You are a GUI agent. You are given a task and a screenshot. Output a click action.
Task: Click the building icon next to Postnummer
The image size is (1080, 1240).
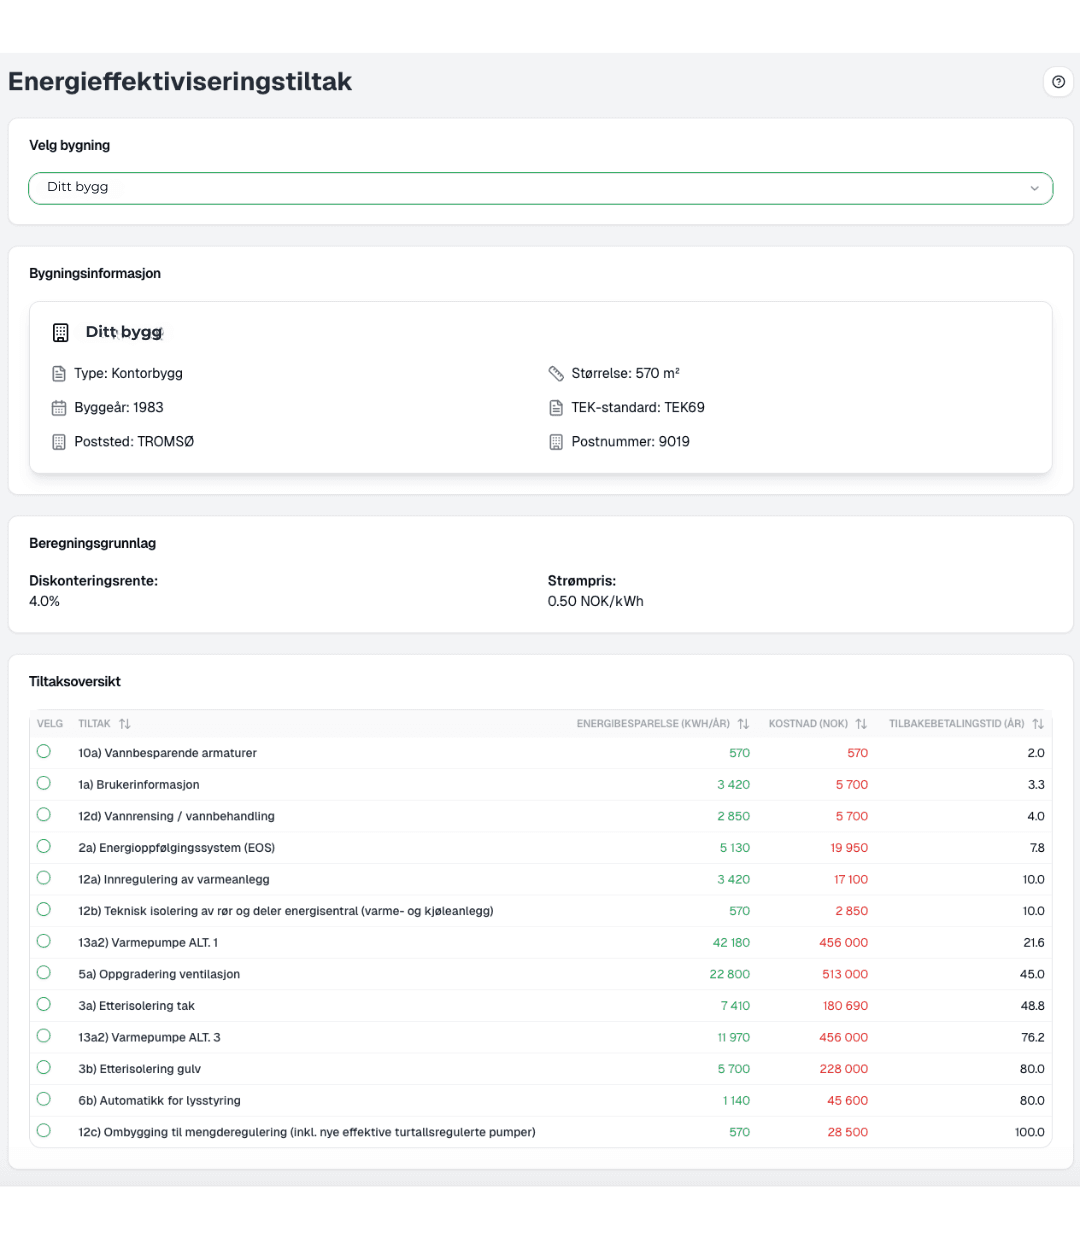(556, 441)
